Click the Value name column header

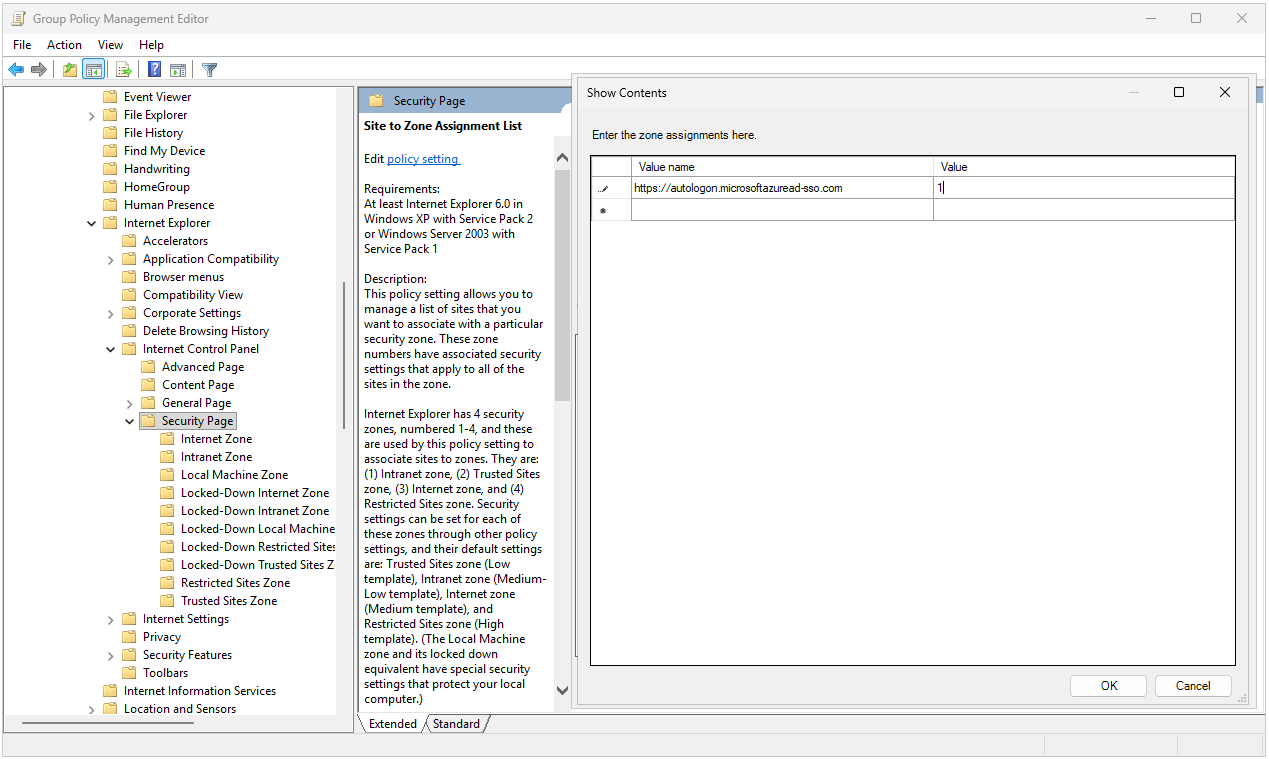(x=782, y=167)
